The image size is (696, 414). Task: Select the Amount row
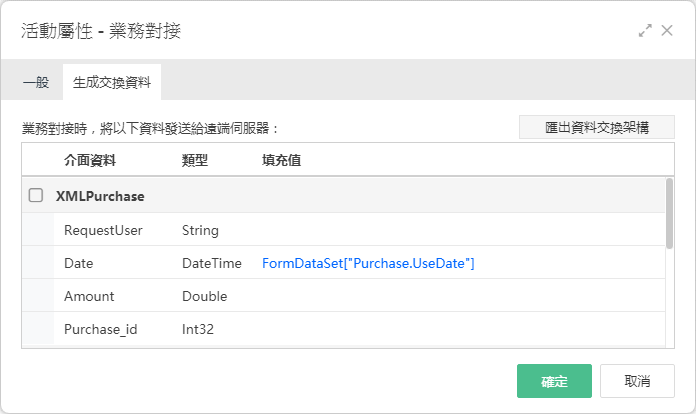click(x=343, y=295)
